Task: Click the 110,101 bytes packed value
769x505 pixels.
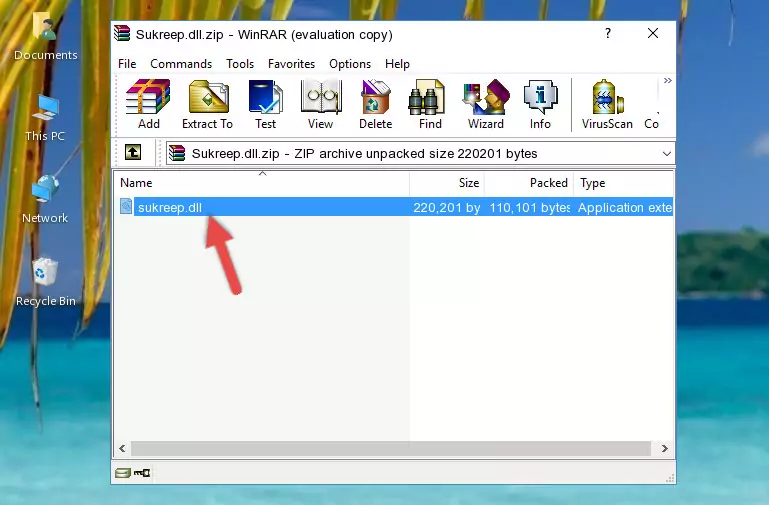Action: coord(530,207)
